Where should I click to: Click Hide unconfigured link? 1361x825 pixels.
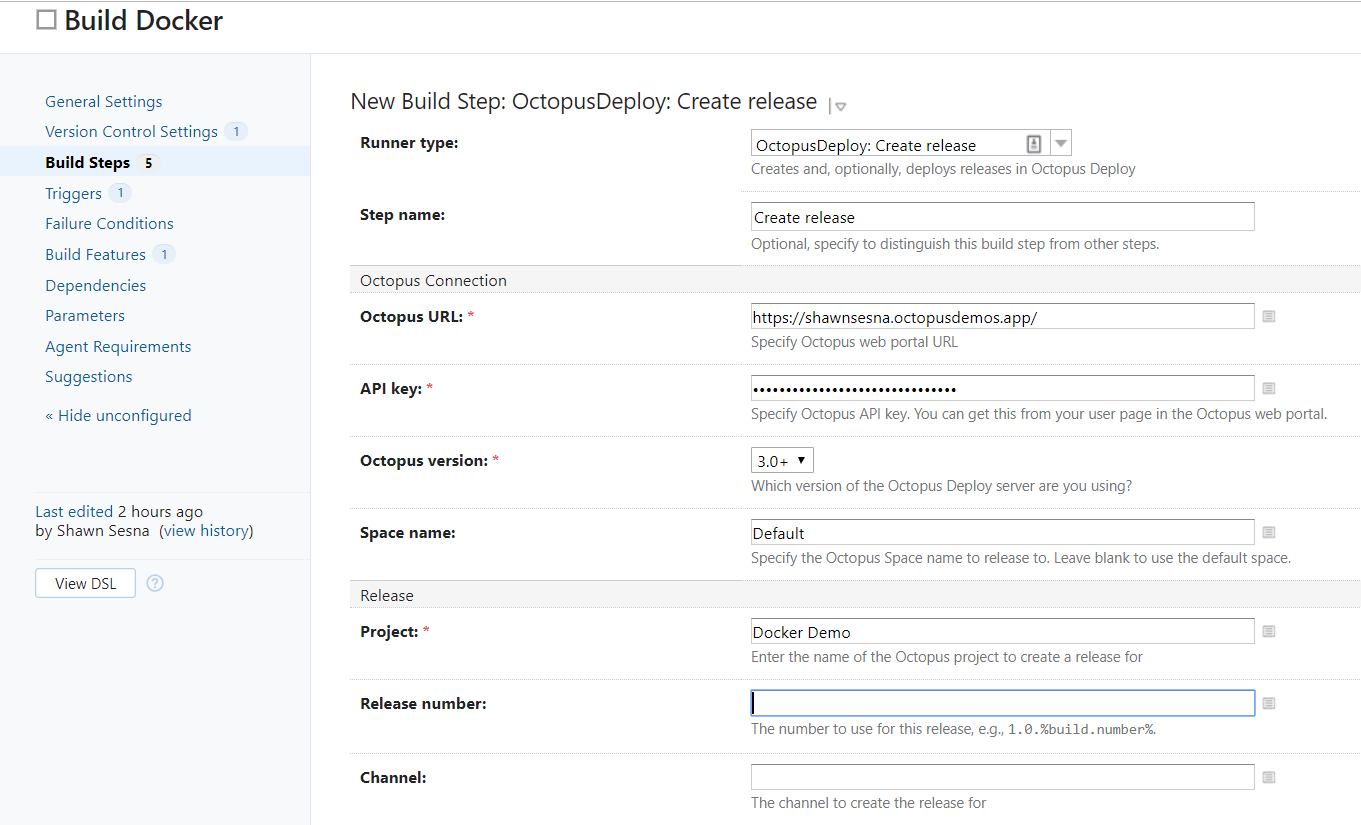click(x=118, y=415)
